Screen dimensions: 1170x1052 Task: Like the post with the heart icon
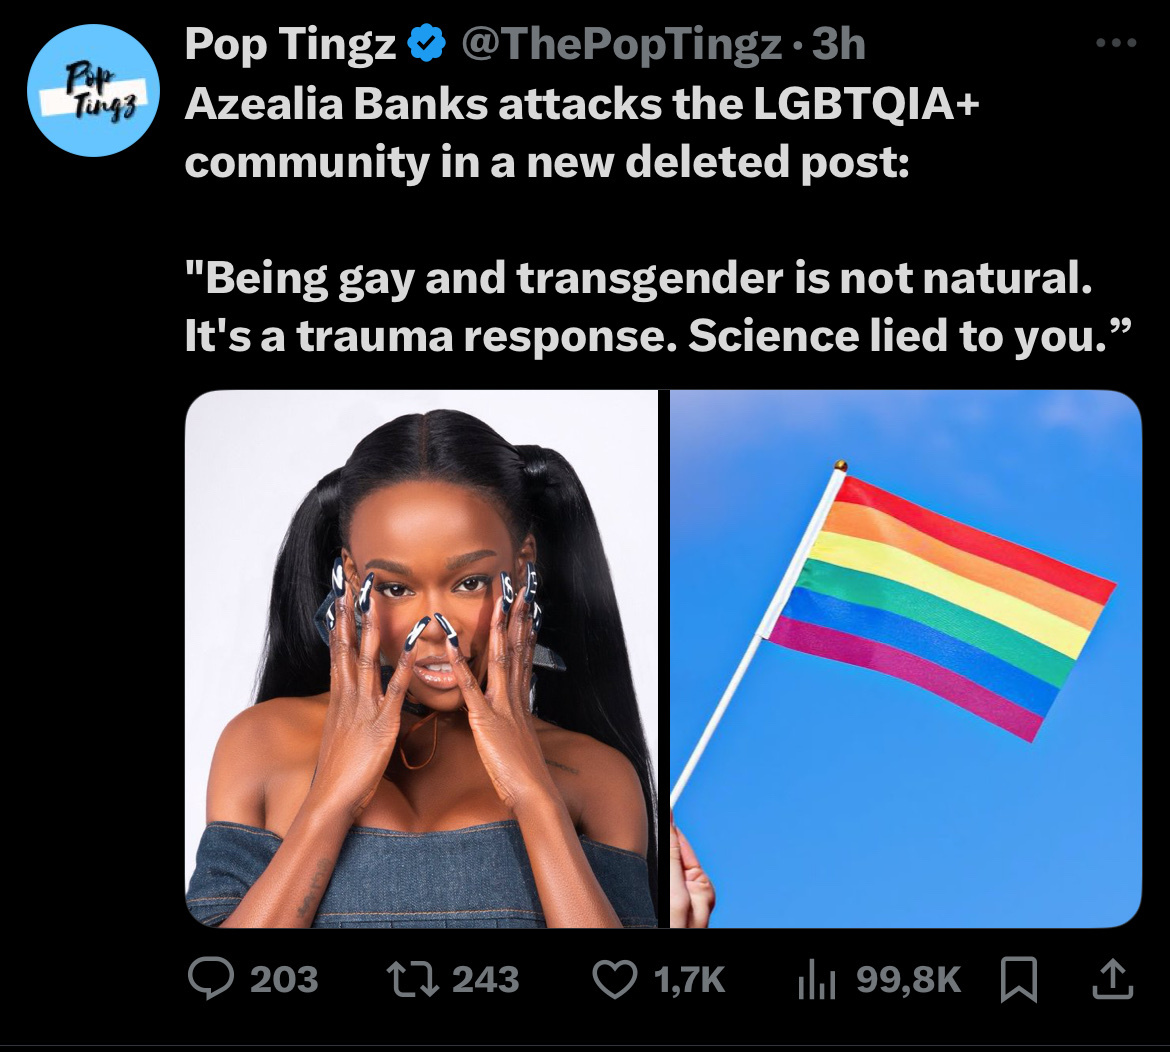(x=616, y=979)
